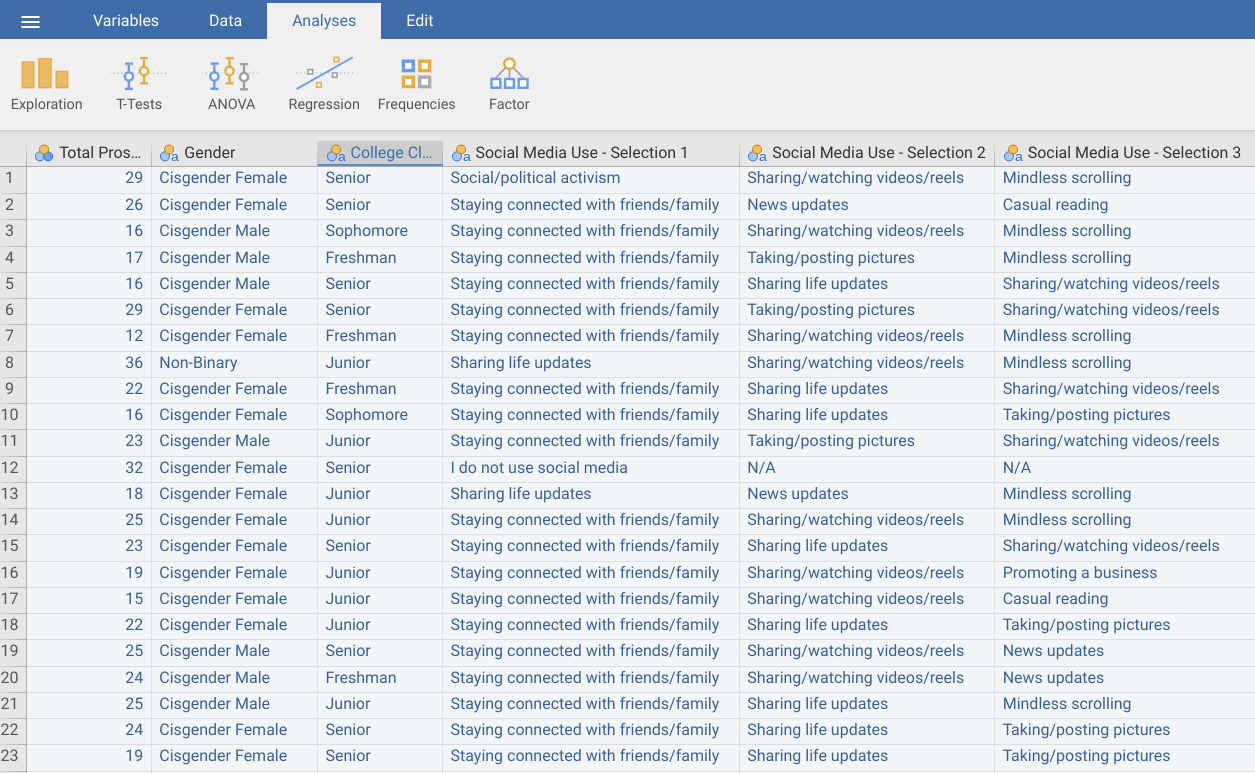Open the Frequencies analyses menu
The height and width of the screenshot is (773, 1255).
pos(416,84)
